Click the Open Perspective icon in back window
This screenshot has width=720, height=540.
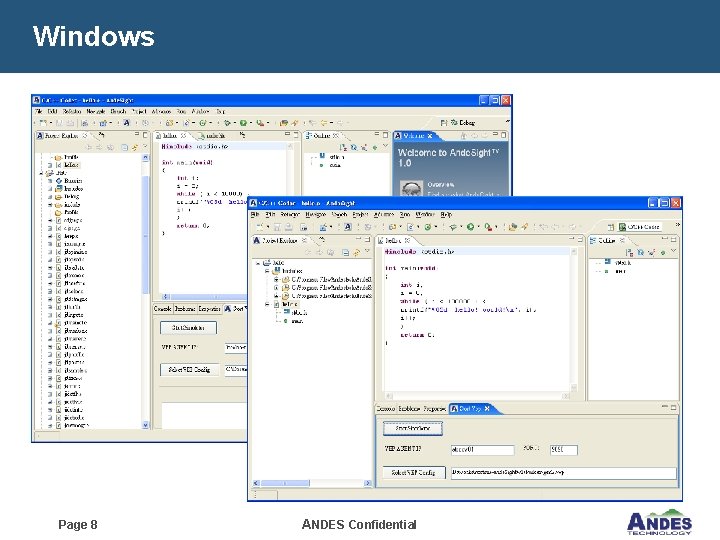pos(444,123)
